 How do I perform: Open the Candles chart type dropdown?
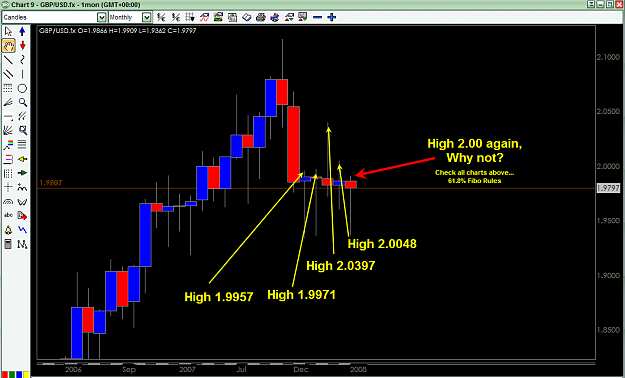click(102, 17)
